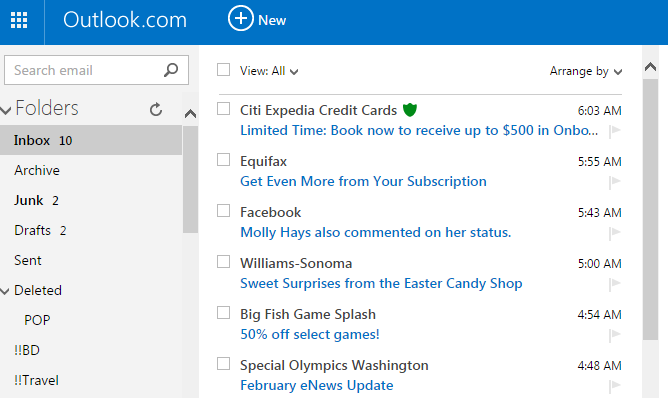This screenshot has width=668, height=398.
Task: Refresh folders with the circular arrow icon
Action: tap(156, 110)
